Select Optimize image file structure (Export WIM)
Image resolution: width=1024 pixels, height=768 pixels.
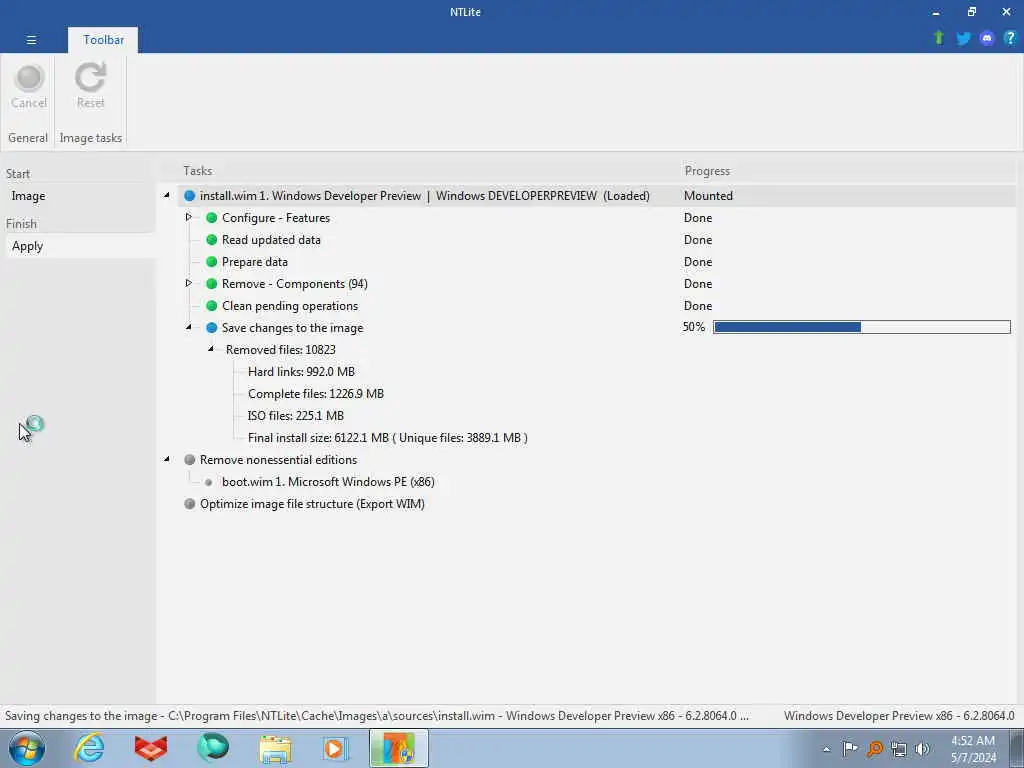click(x=312, y=504)
